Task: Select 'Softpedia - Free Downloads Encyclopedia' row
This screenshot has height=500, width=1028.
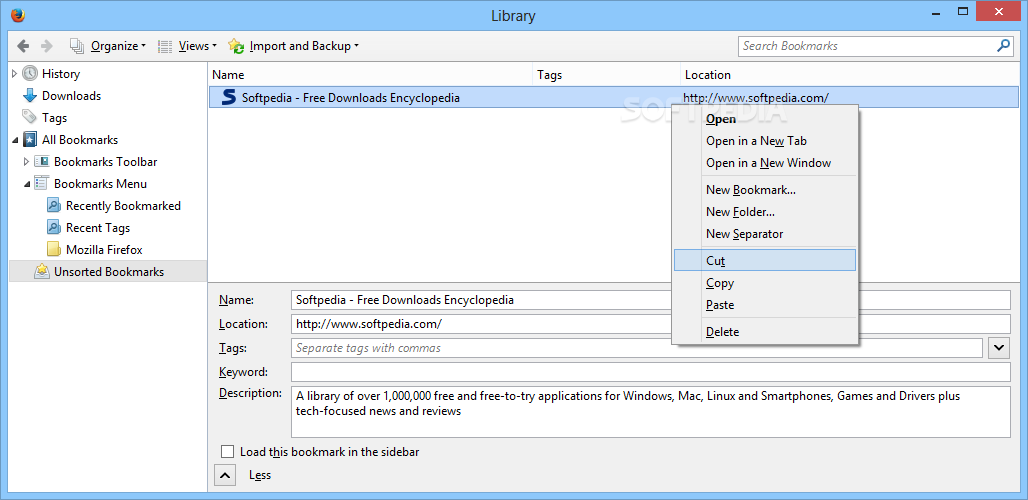Action: (x=614, y=98)
